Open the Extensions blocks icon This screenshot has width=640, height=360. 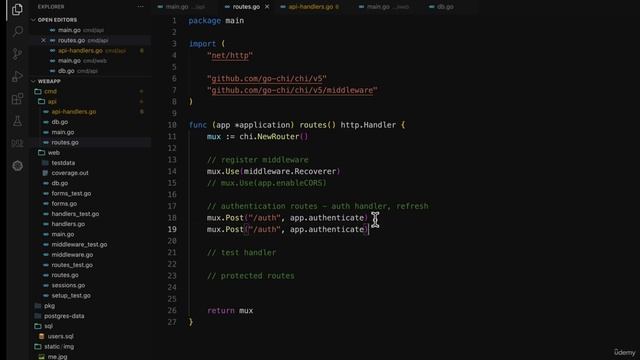[x=17, y=98]
